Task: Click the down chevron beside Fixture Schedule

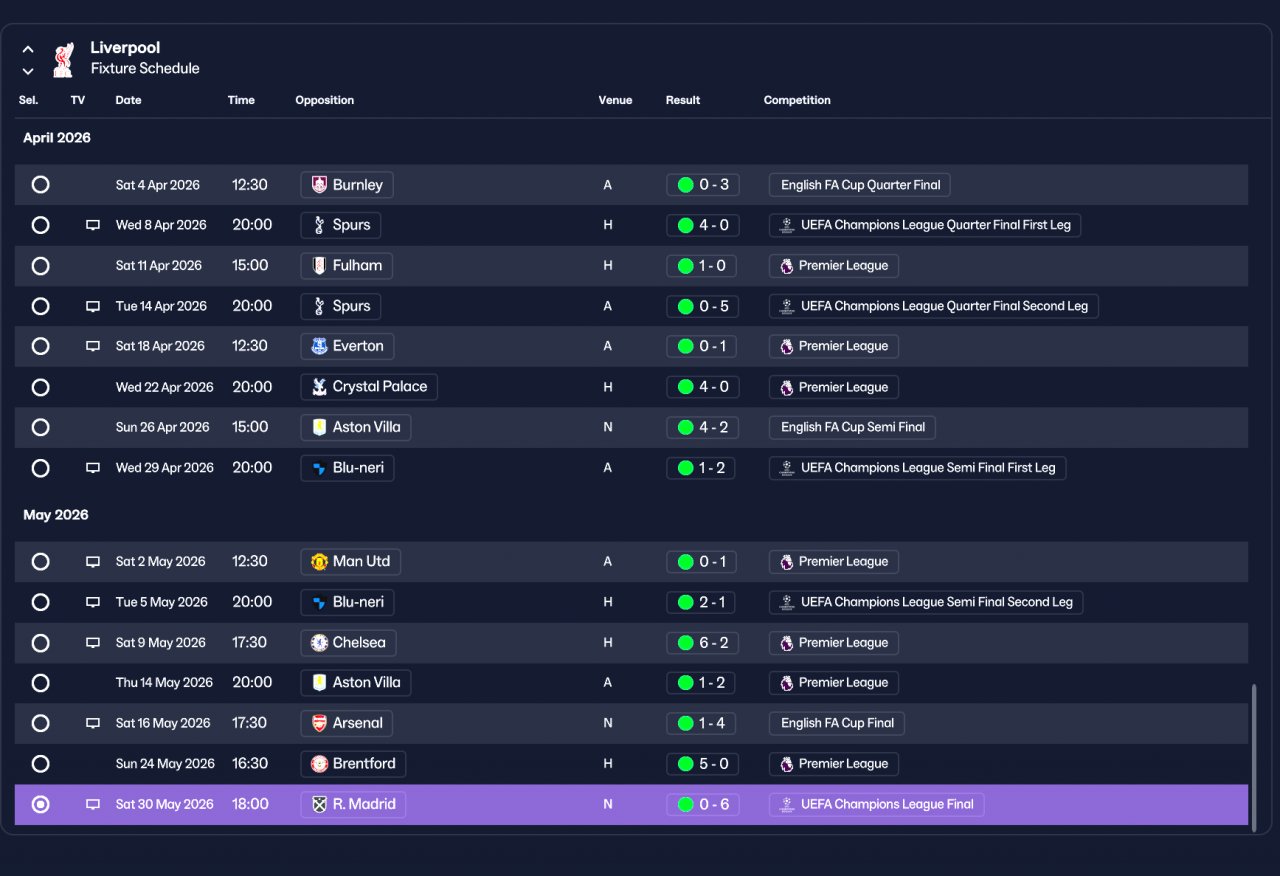Action: coord(28,71)
